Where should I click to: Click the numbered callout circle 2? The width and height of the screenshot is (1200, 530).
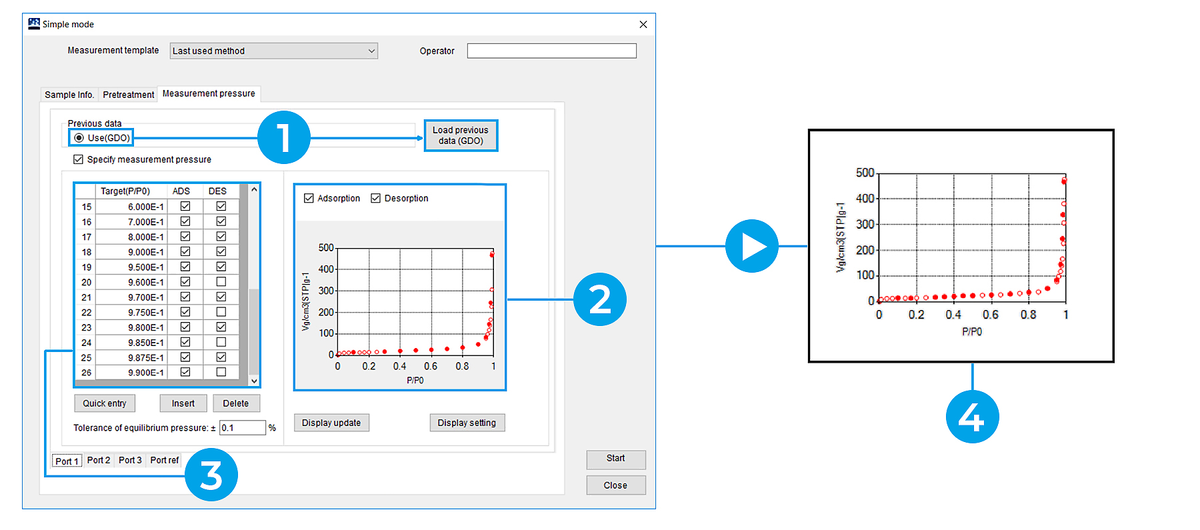coord(600,298)
